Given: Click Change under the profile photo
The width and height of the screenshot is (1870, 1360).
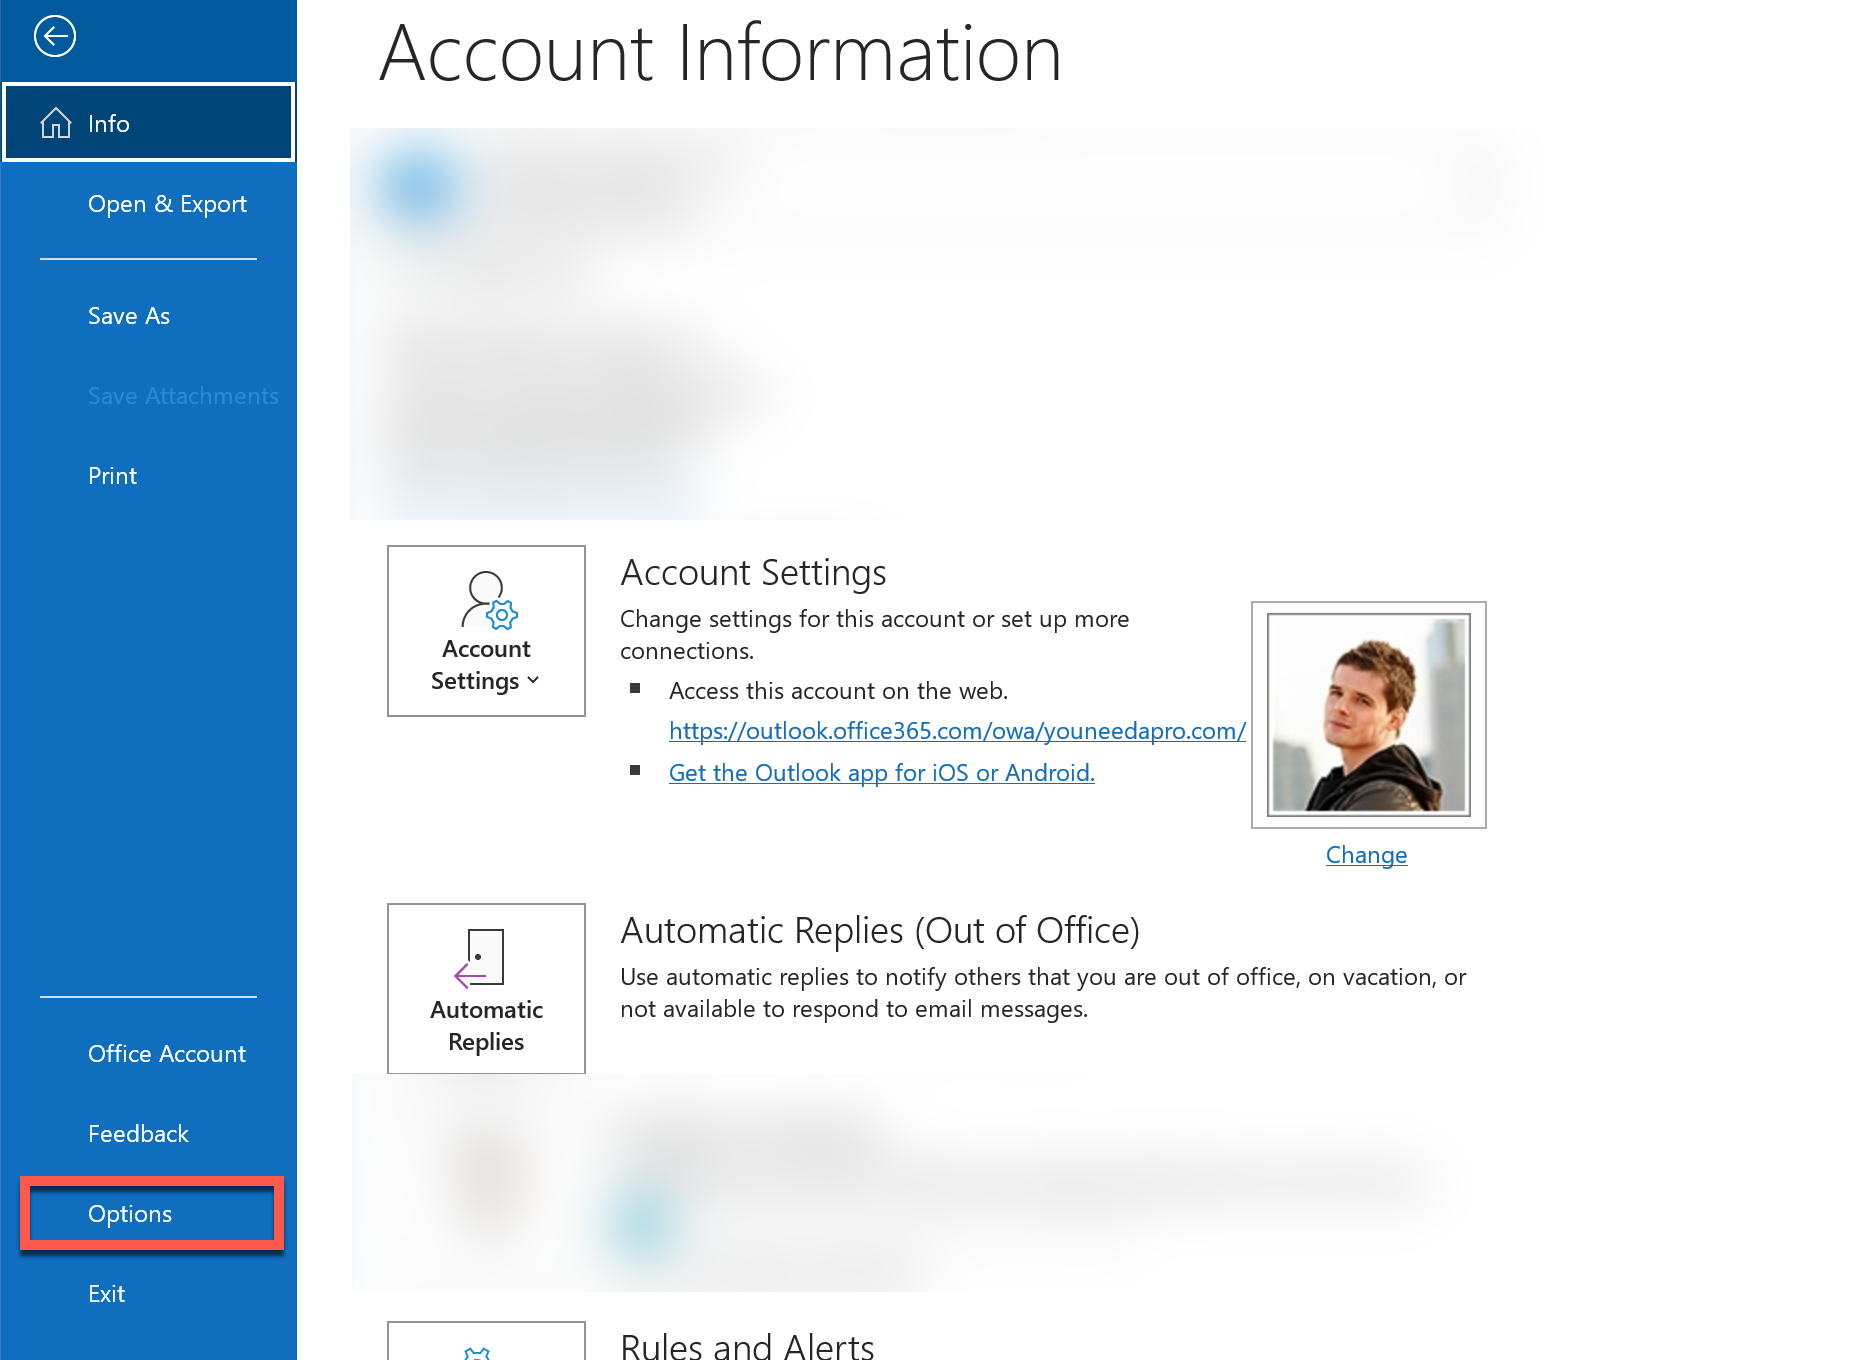Looking at the screenshot, I should [1366, 854].
